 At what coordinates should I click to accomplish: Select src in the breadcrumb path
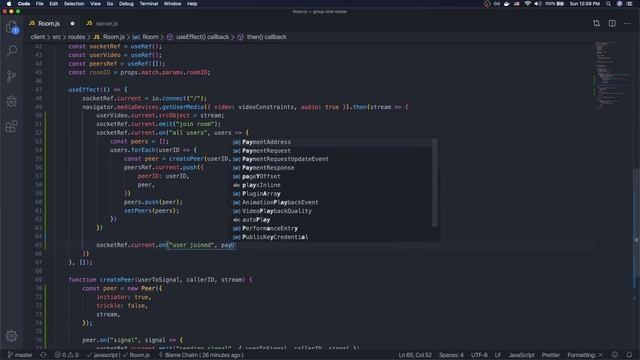pyautogui.click(x=57, y=37)
